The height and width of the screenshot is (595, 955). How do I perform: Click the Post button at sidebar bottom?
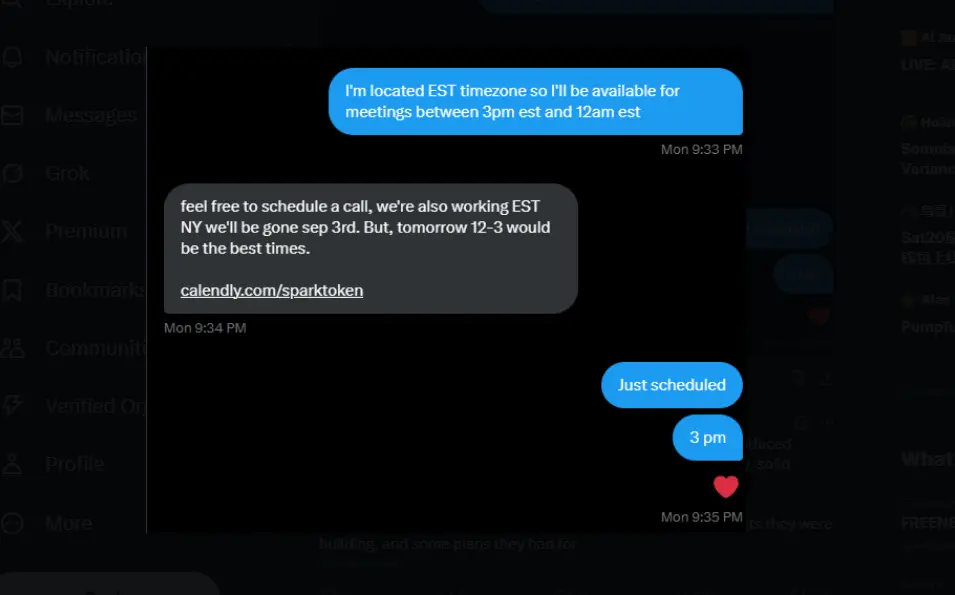tap(108, 587)
